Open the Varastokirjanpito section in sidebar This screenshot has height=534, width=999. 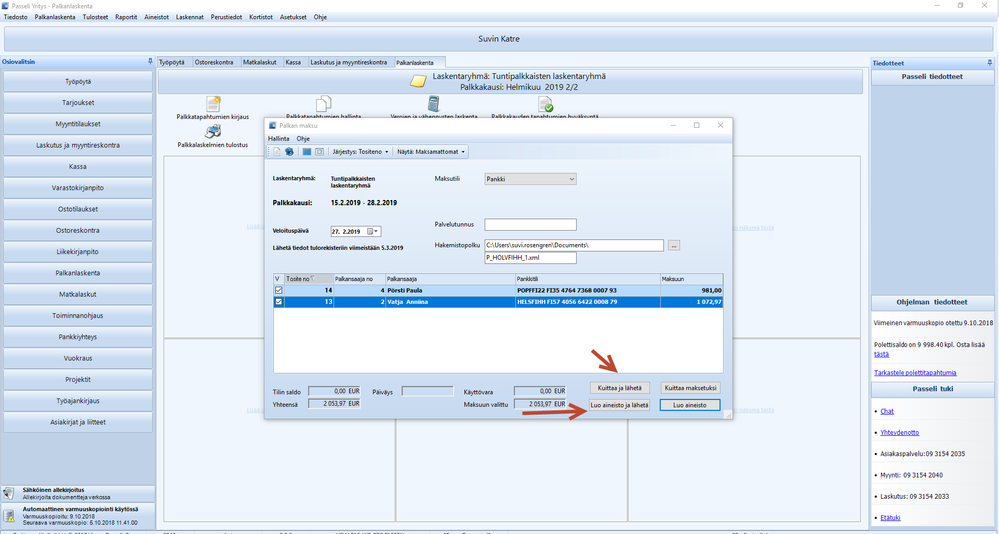click(x=78, y=188)
